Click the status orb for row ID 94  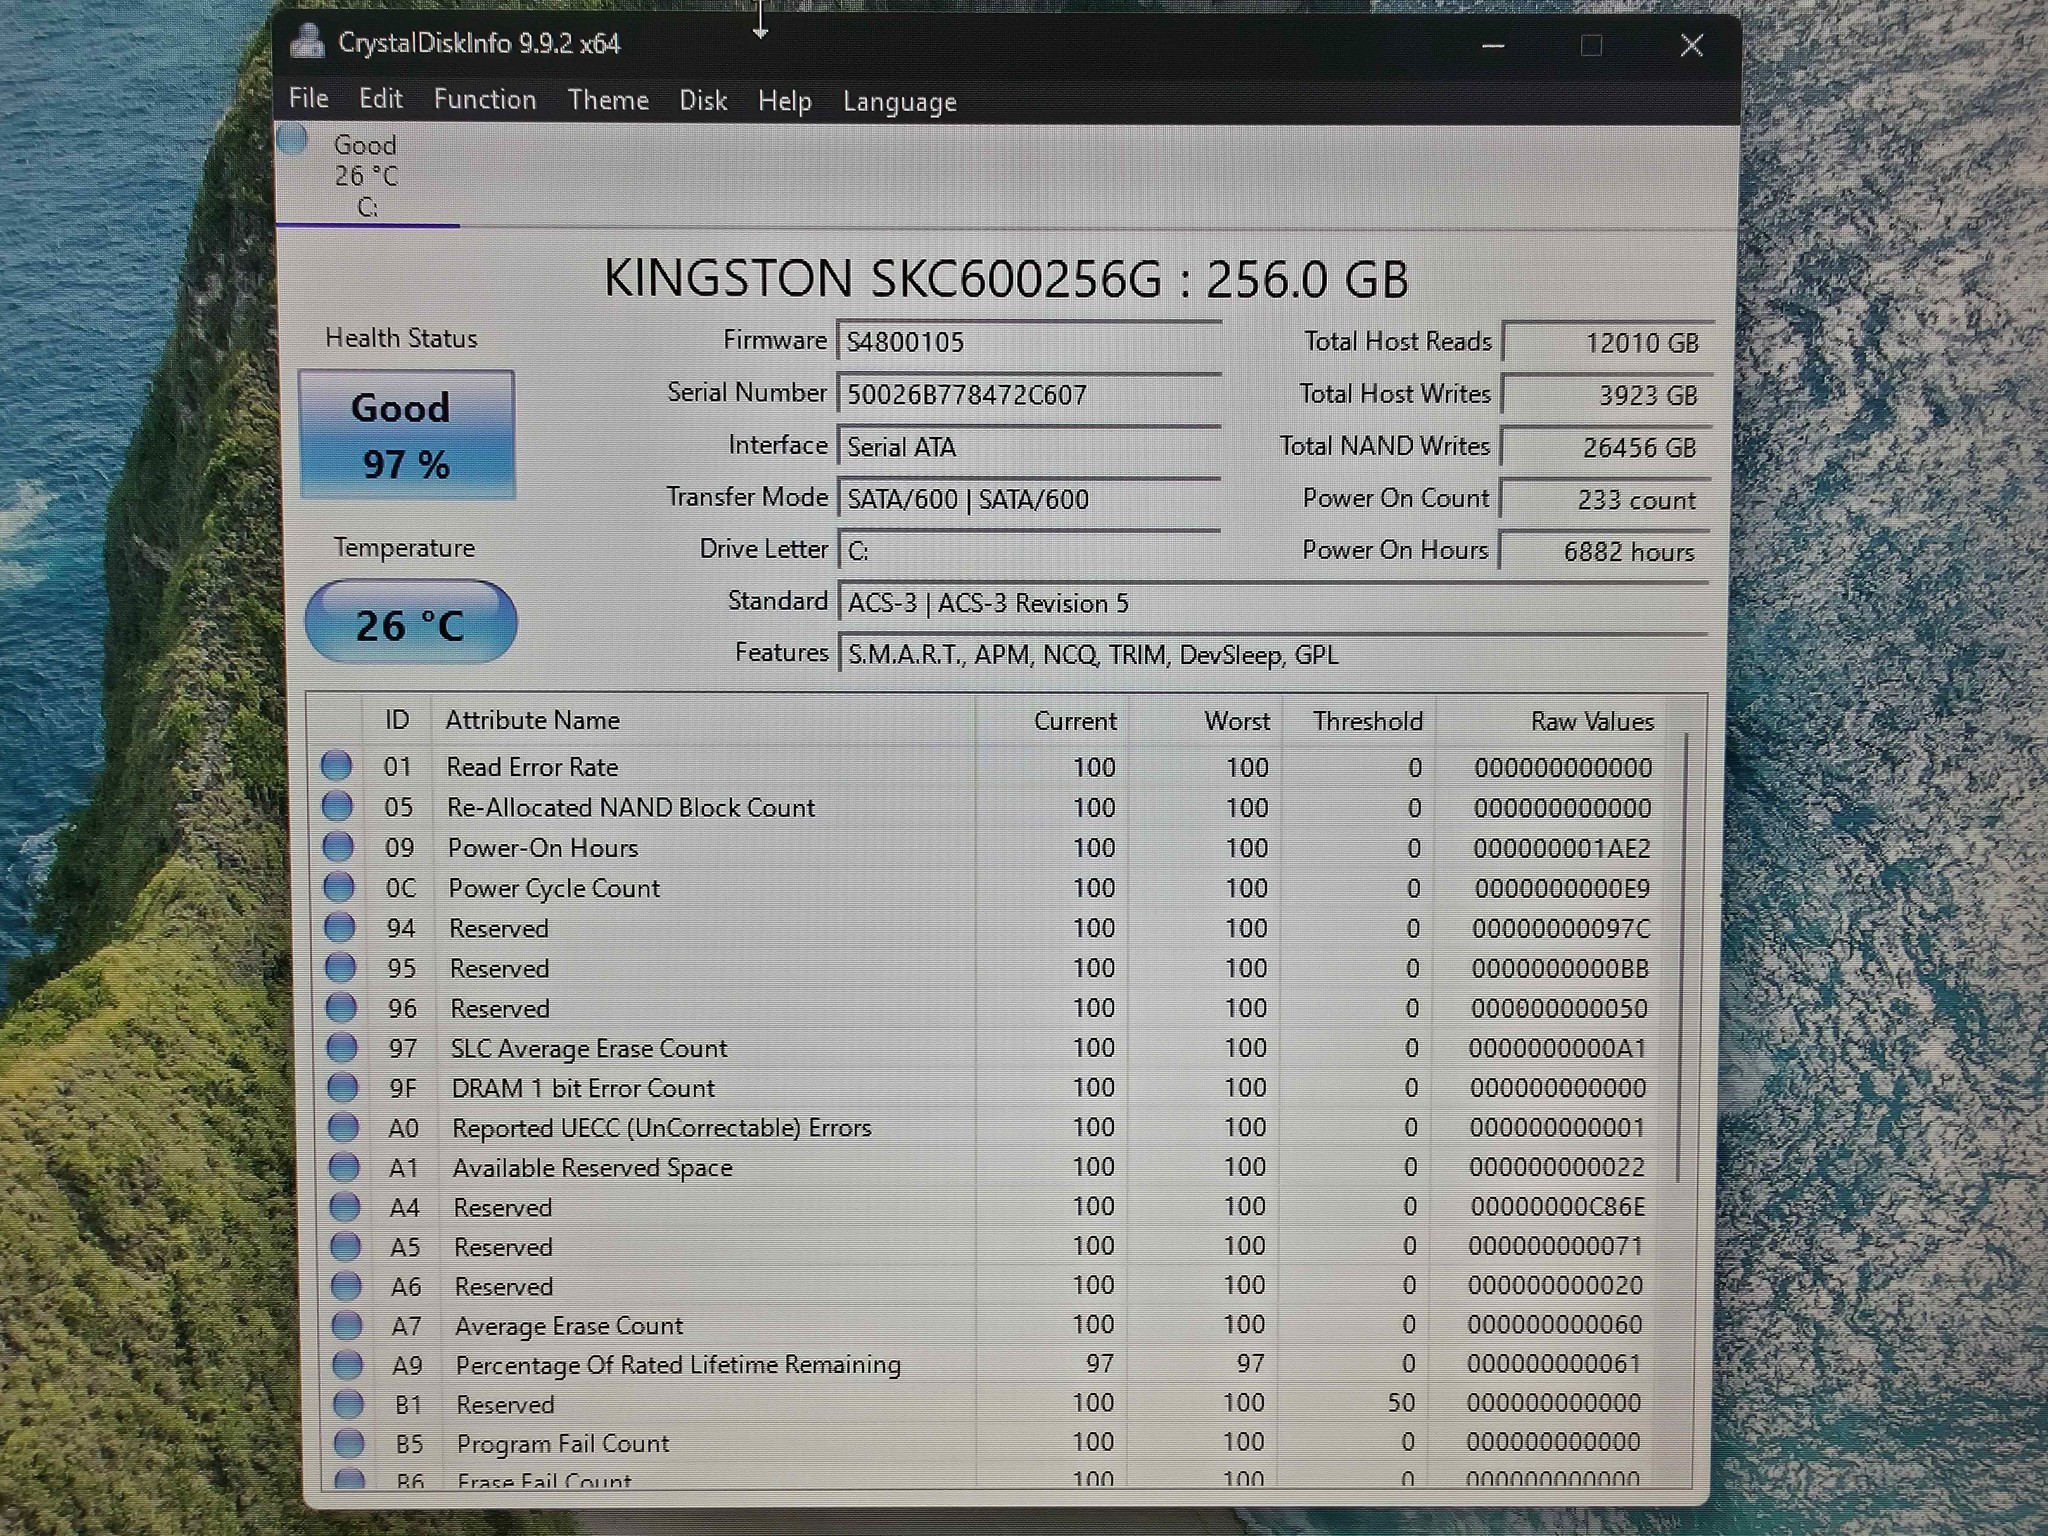[340, 927]
